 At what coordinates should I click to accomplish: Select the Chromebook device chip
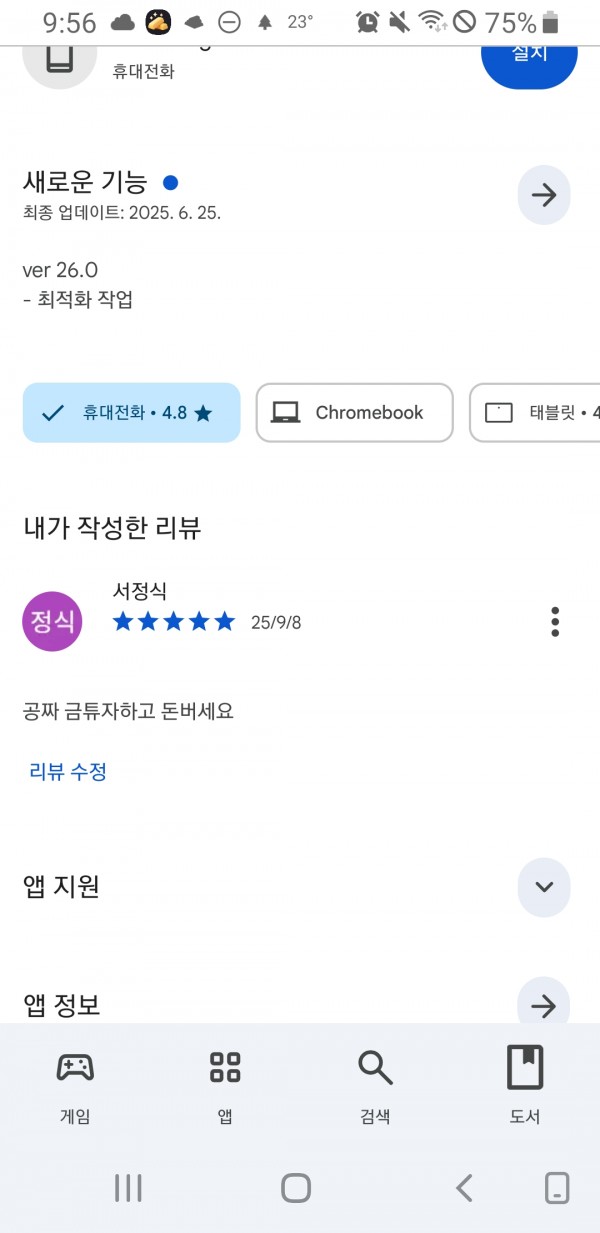pyautogui.click(x=354, y=412)
